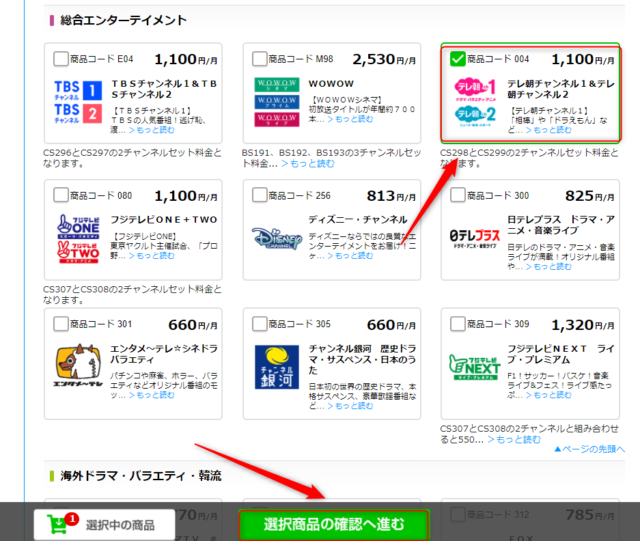Click the title フジテレビＮＥＸＴ ライブ・プレミアム
This screenshot has height=541, width=640.
[561, 354]
